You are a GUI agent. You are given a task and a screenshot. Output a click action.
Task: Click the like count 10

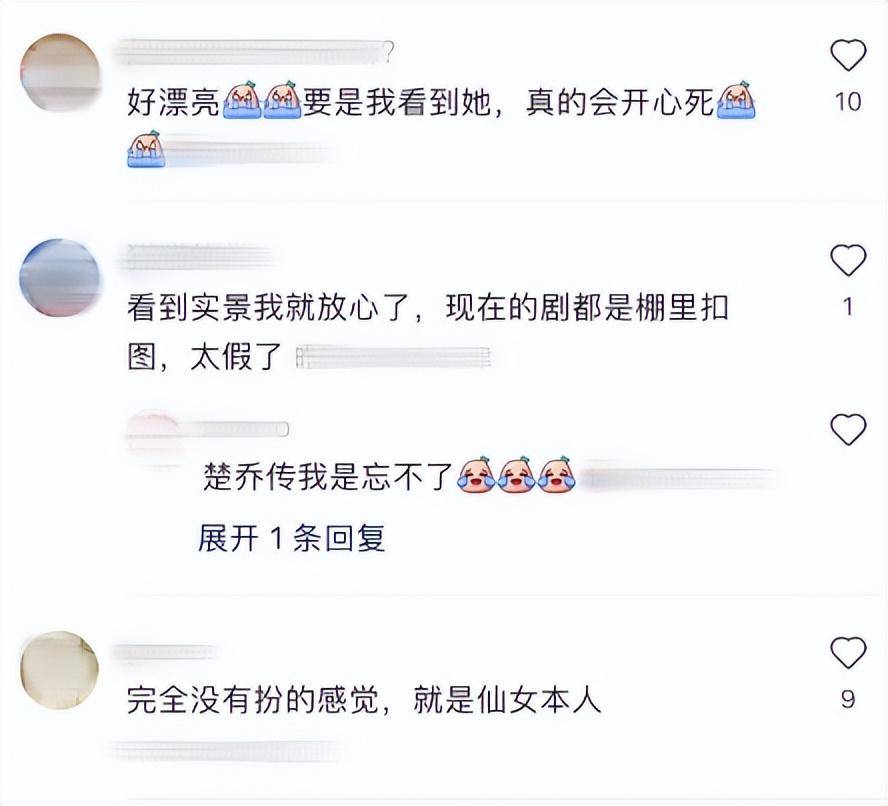tap(848, 102)
